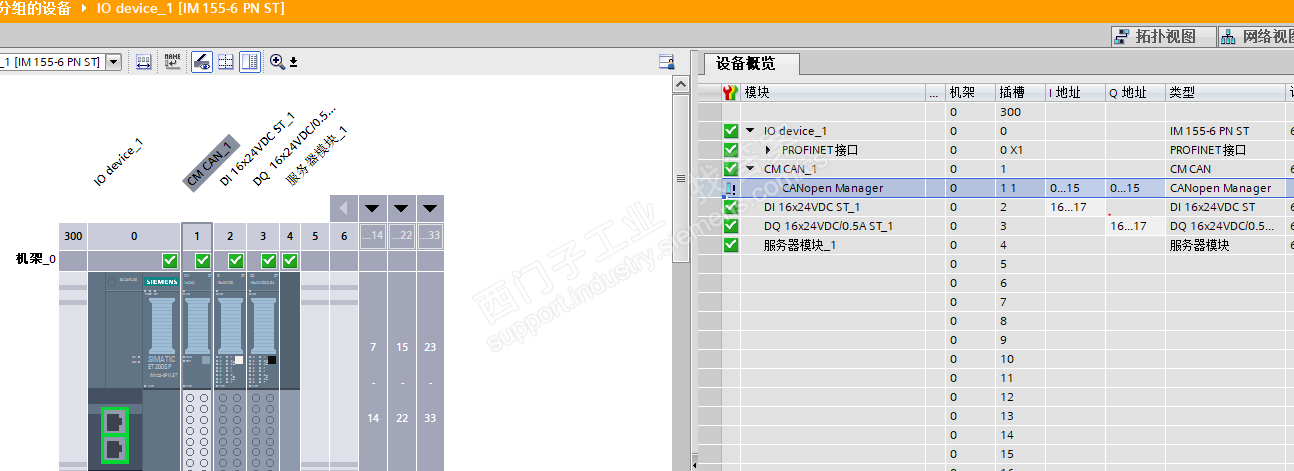The image size is (1294, 471).
Task: Click green check status of 服务器模块_1 row
Action: [730, 245]
